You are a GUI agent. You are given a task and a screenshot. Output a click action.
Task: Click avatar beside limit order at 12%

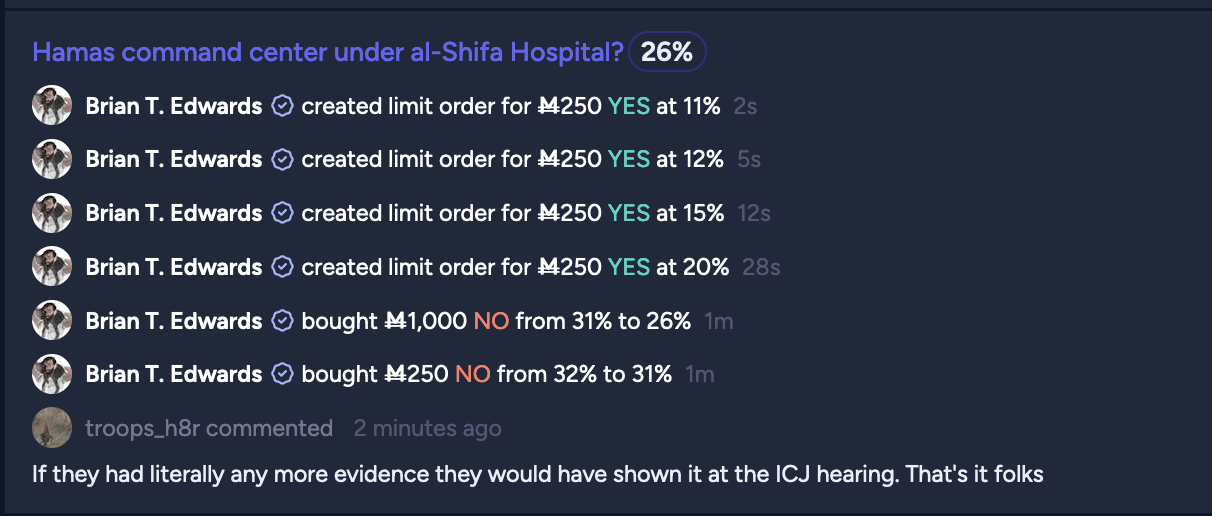[x=52, y=159]
